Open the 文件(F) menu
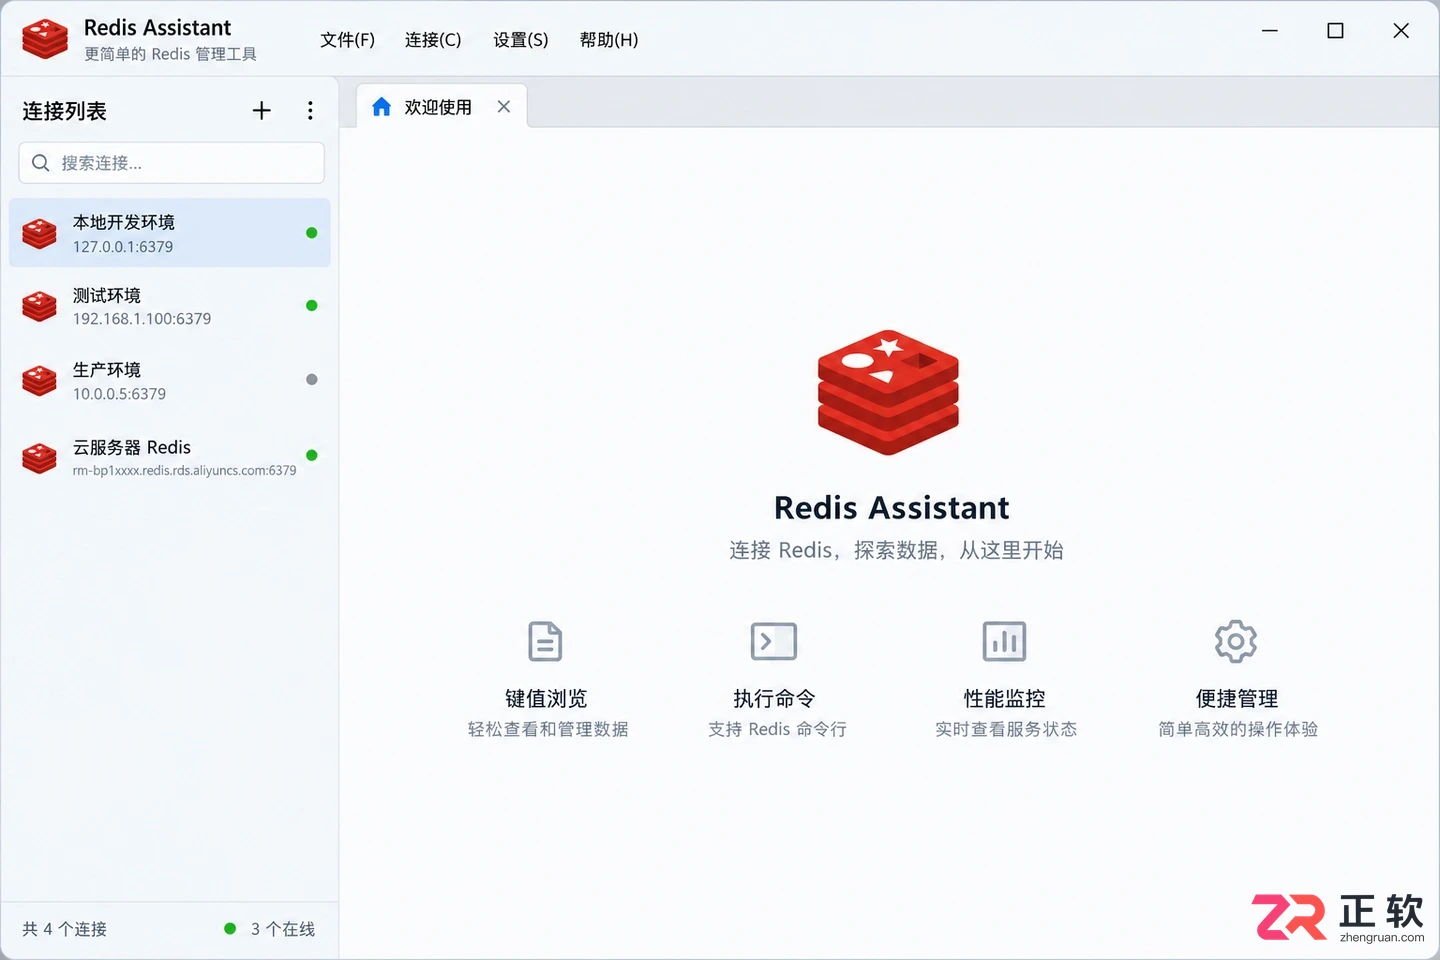 pyautogui.click(x=347, y=40)
